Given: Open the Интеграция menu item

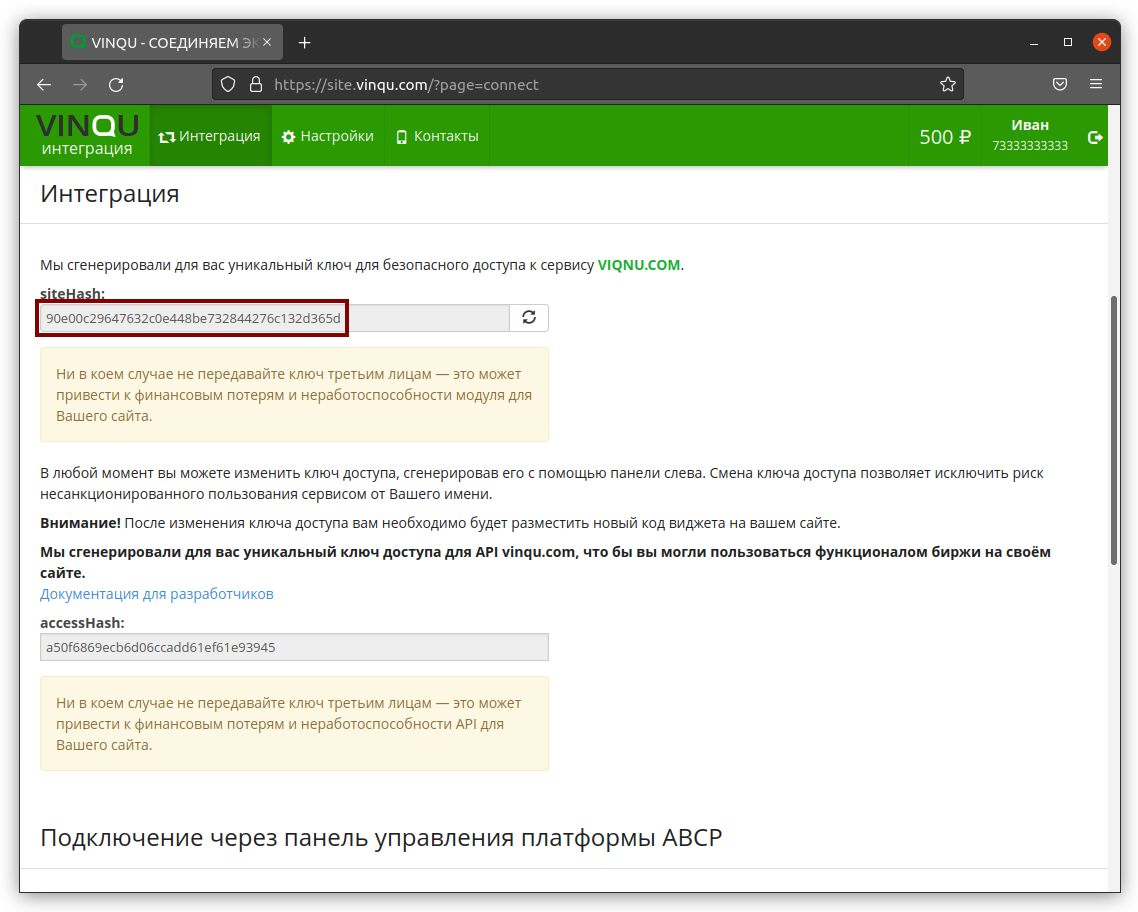Looking at the screenshot, I should pyautogui.click(x=210, y=136).
